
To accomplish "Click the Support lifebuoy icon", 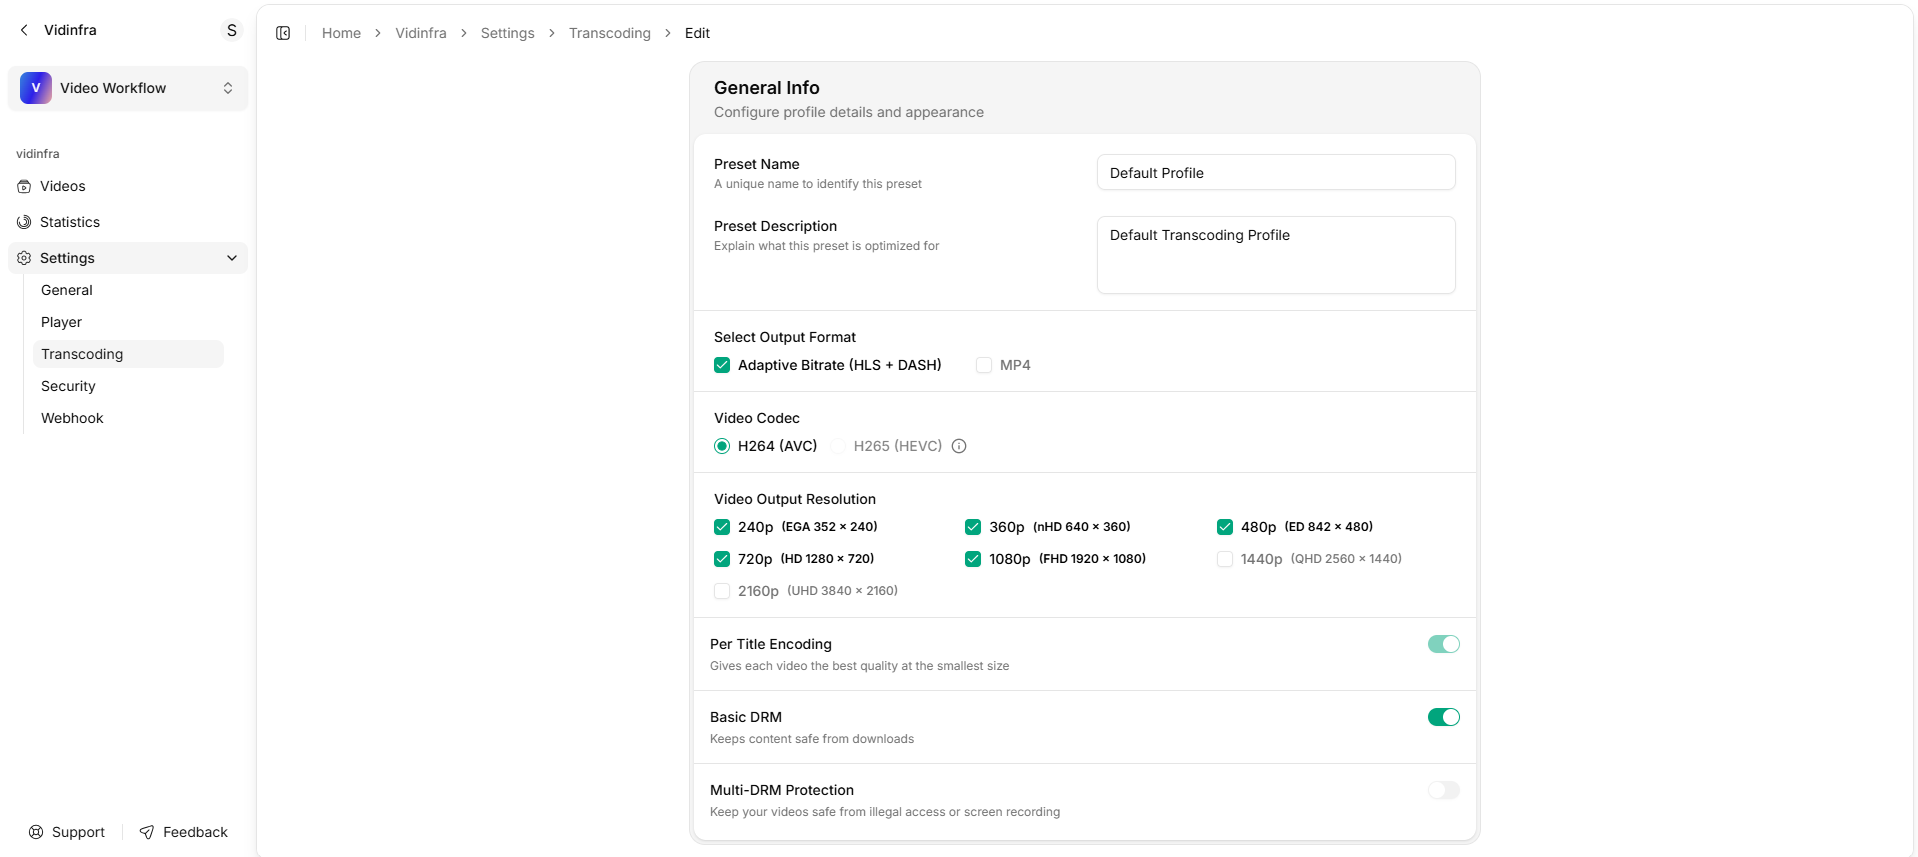I will tap(36, 832).
